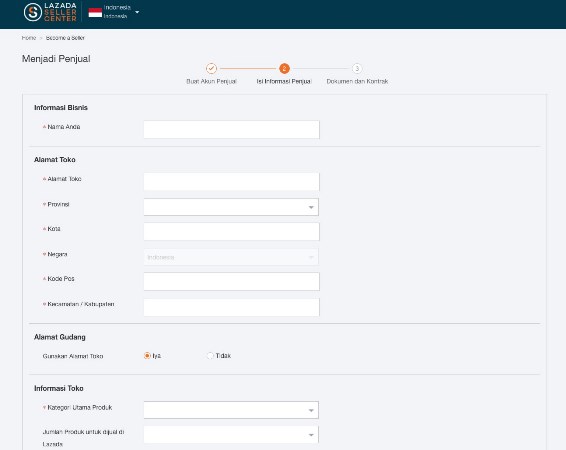Expand the Provinsi dropdown

(231, 207)
